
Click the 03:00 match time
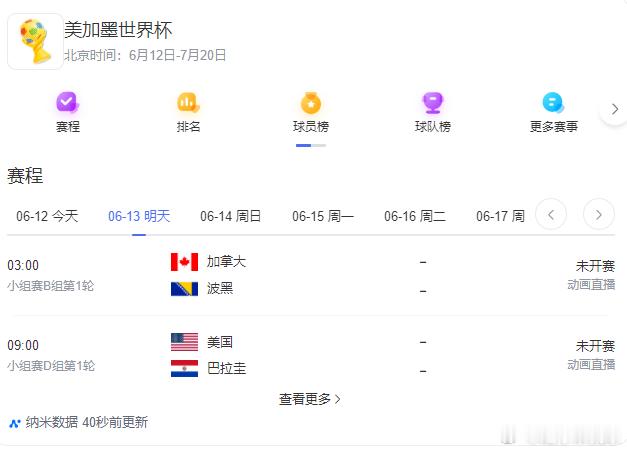pos(23,265)
